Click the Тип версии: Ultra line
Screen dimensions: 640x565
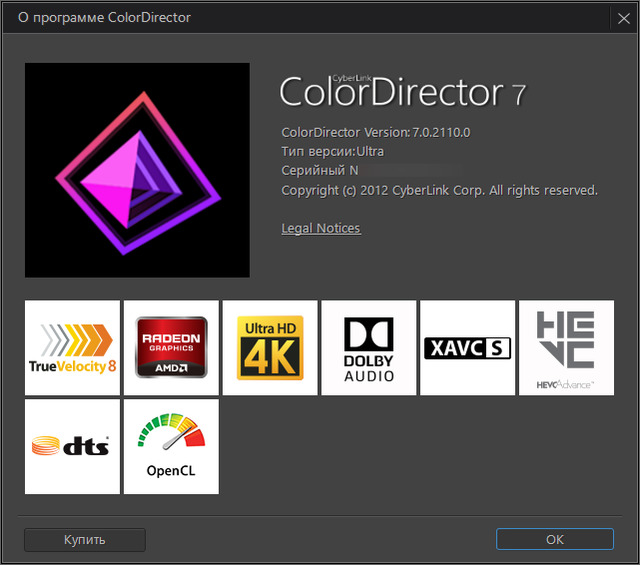point(333,151)
